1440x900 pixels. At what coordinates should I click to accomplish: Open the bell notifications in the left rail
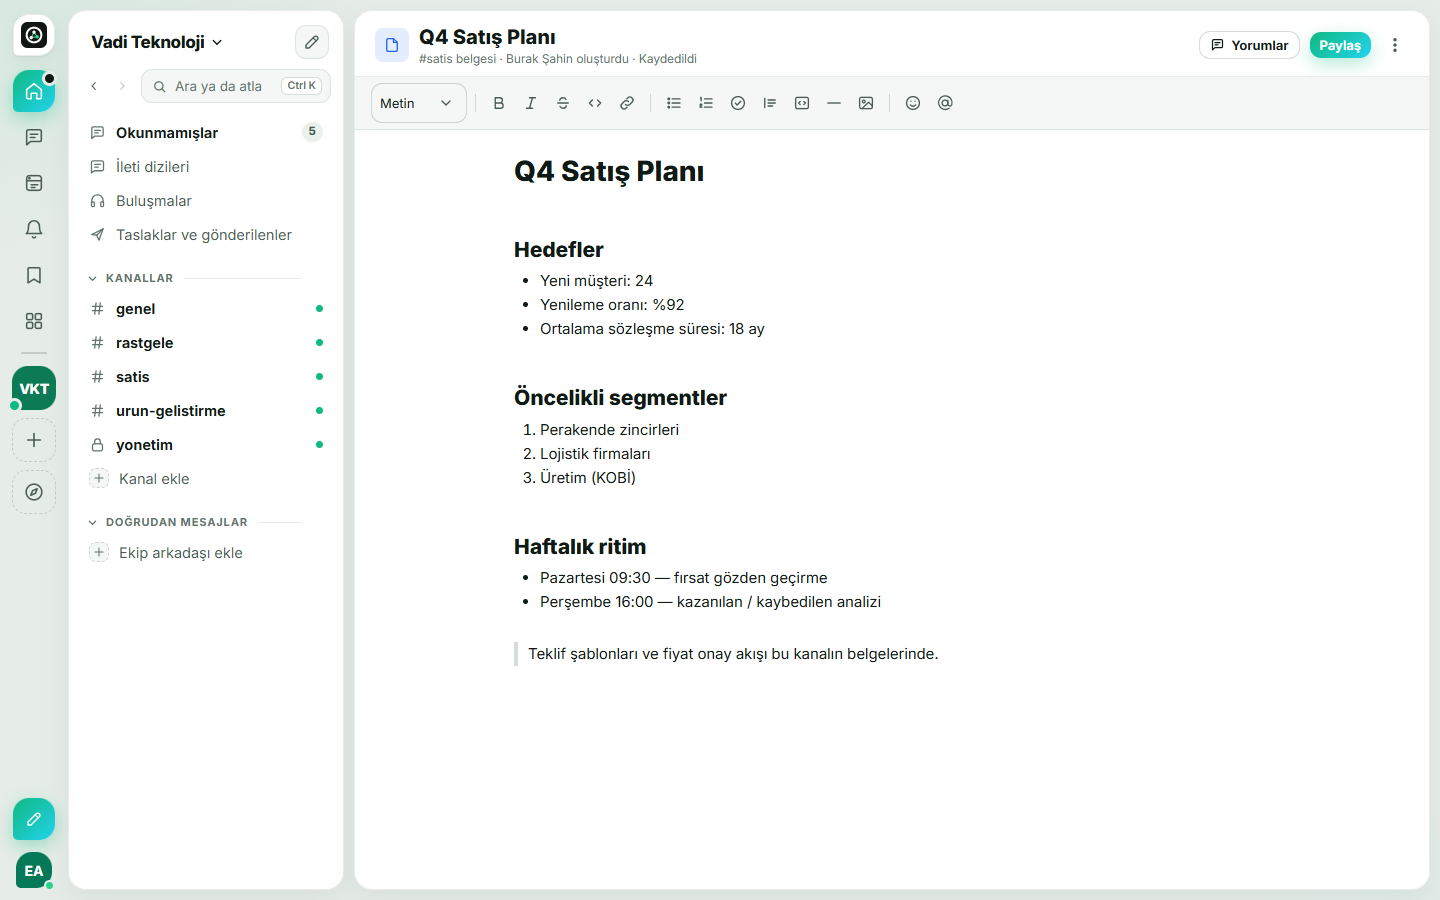[x=34, y=229]
